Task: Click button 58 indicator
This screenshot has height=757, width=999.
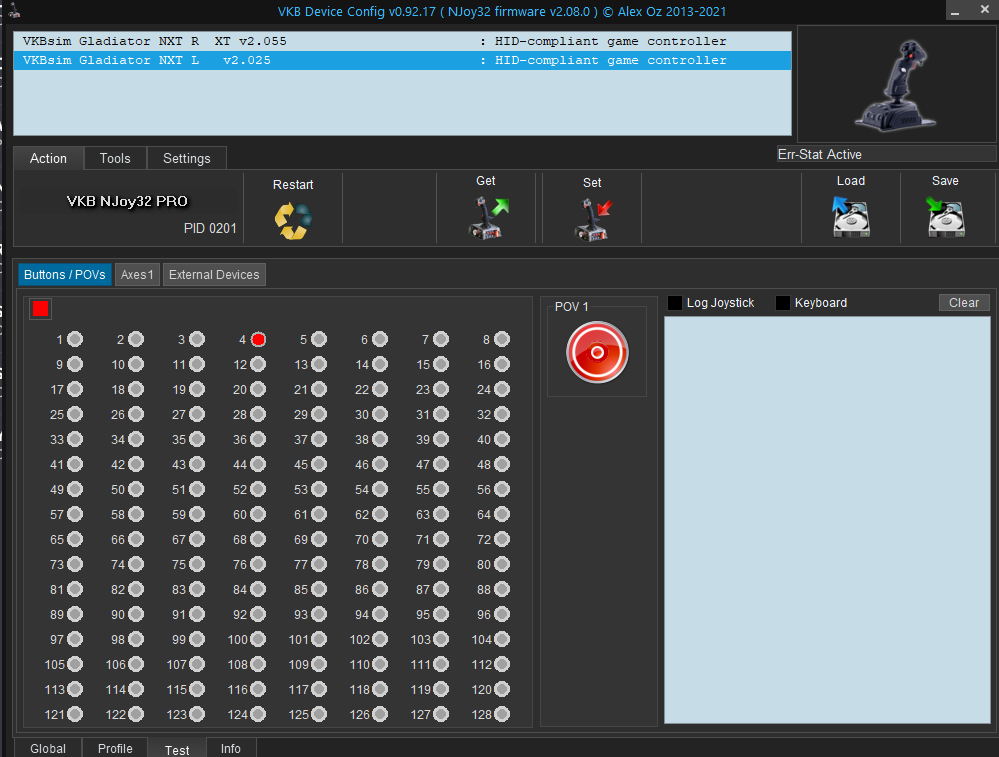Action: [x=136, y=514]
